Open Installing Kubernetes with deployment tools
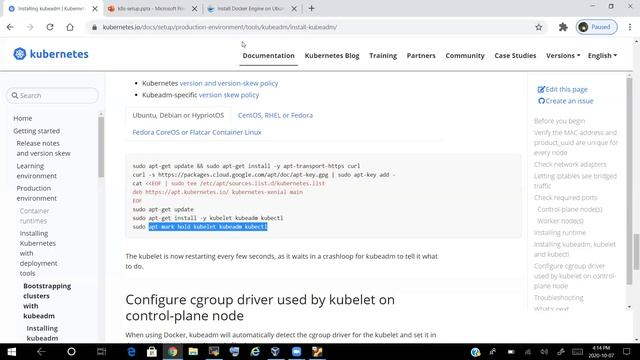Viewport: 640px width, 360px height. [38, 253]
